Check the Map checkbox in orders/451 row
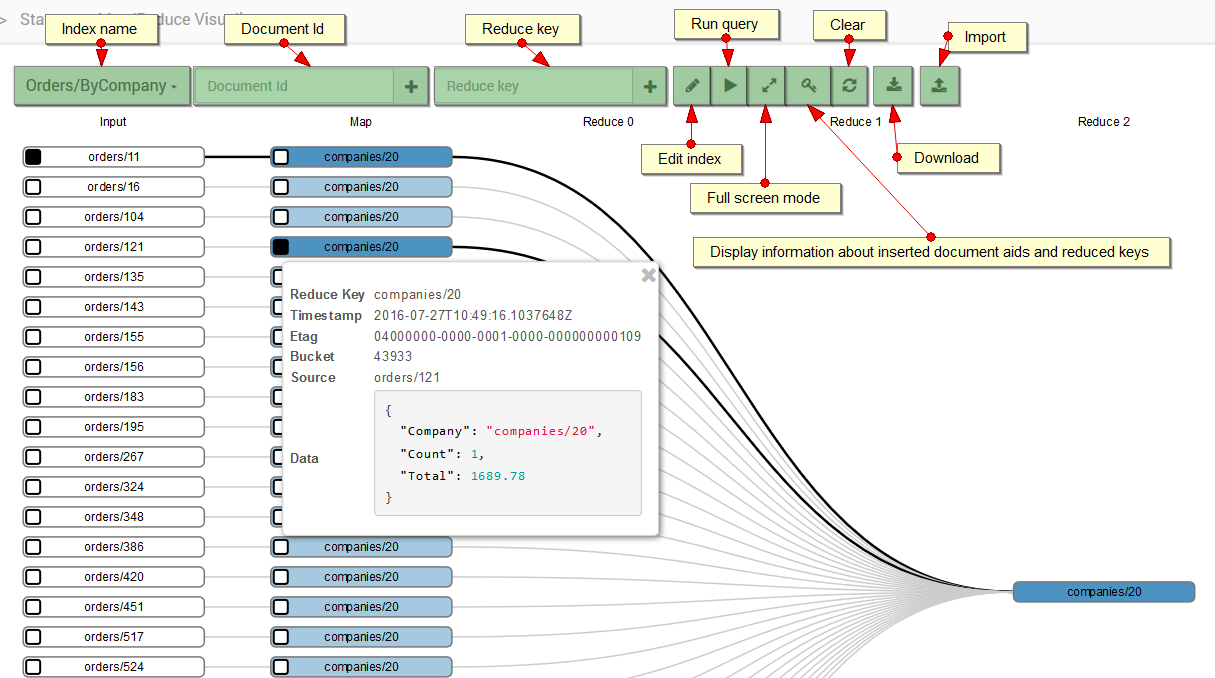 pos(281,607)
